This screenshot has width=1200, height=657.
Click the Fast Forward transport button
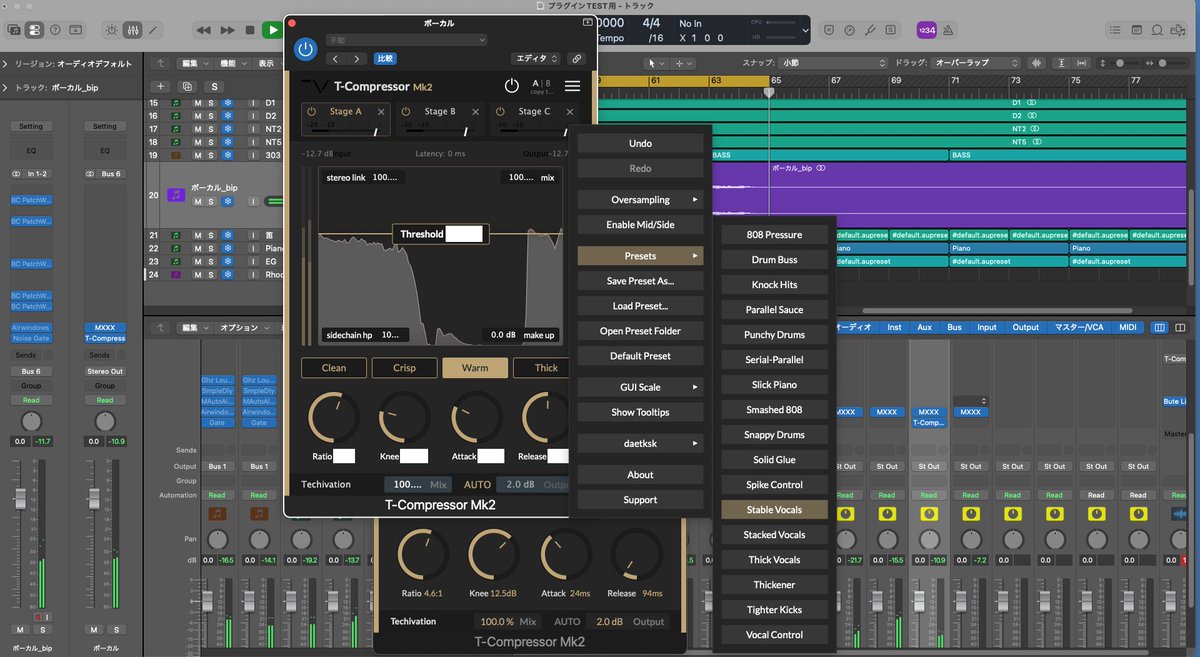pos(227,31)
